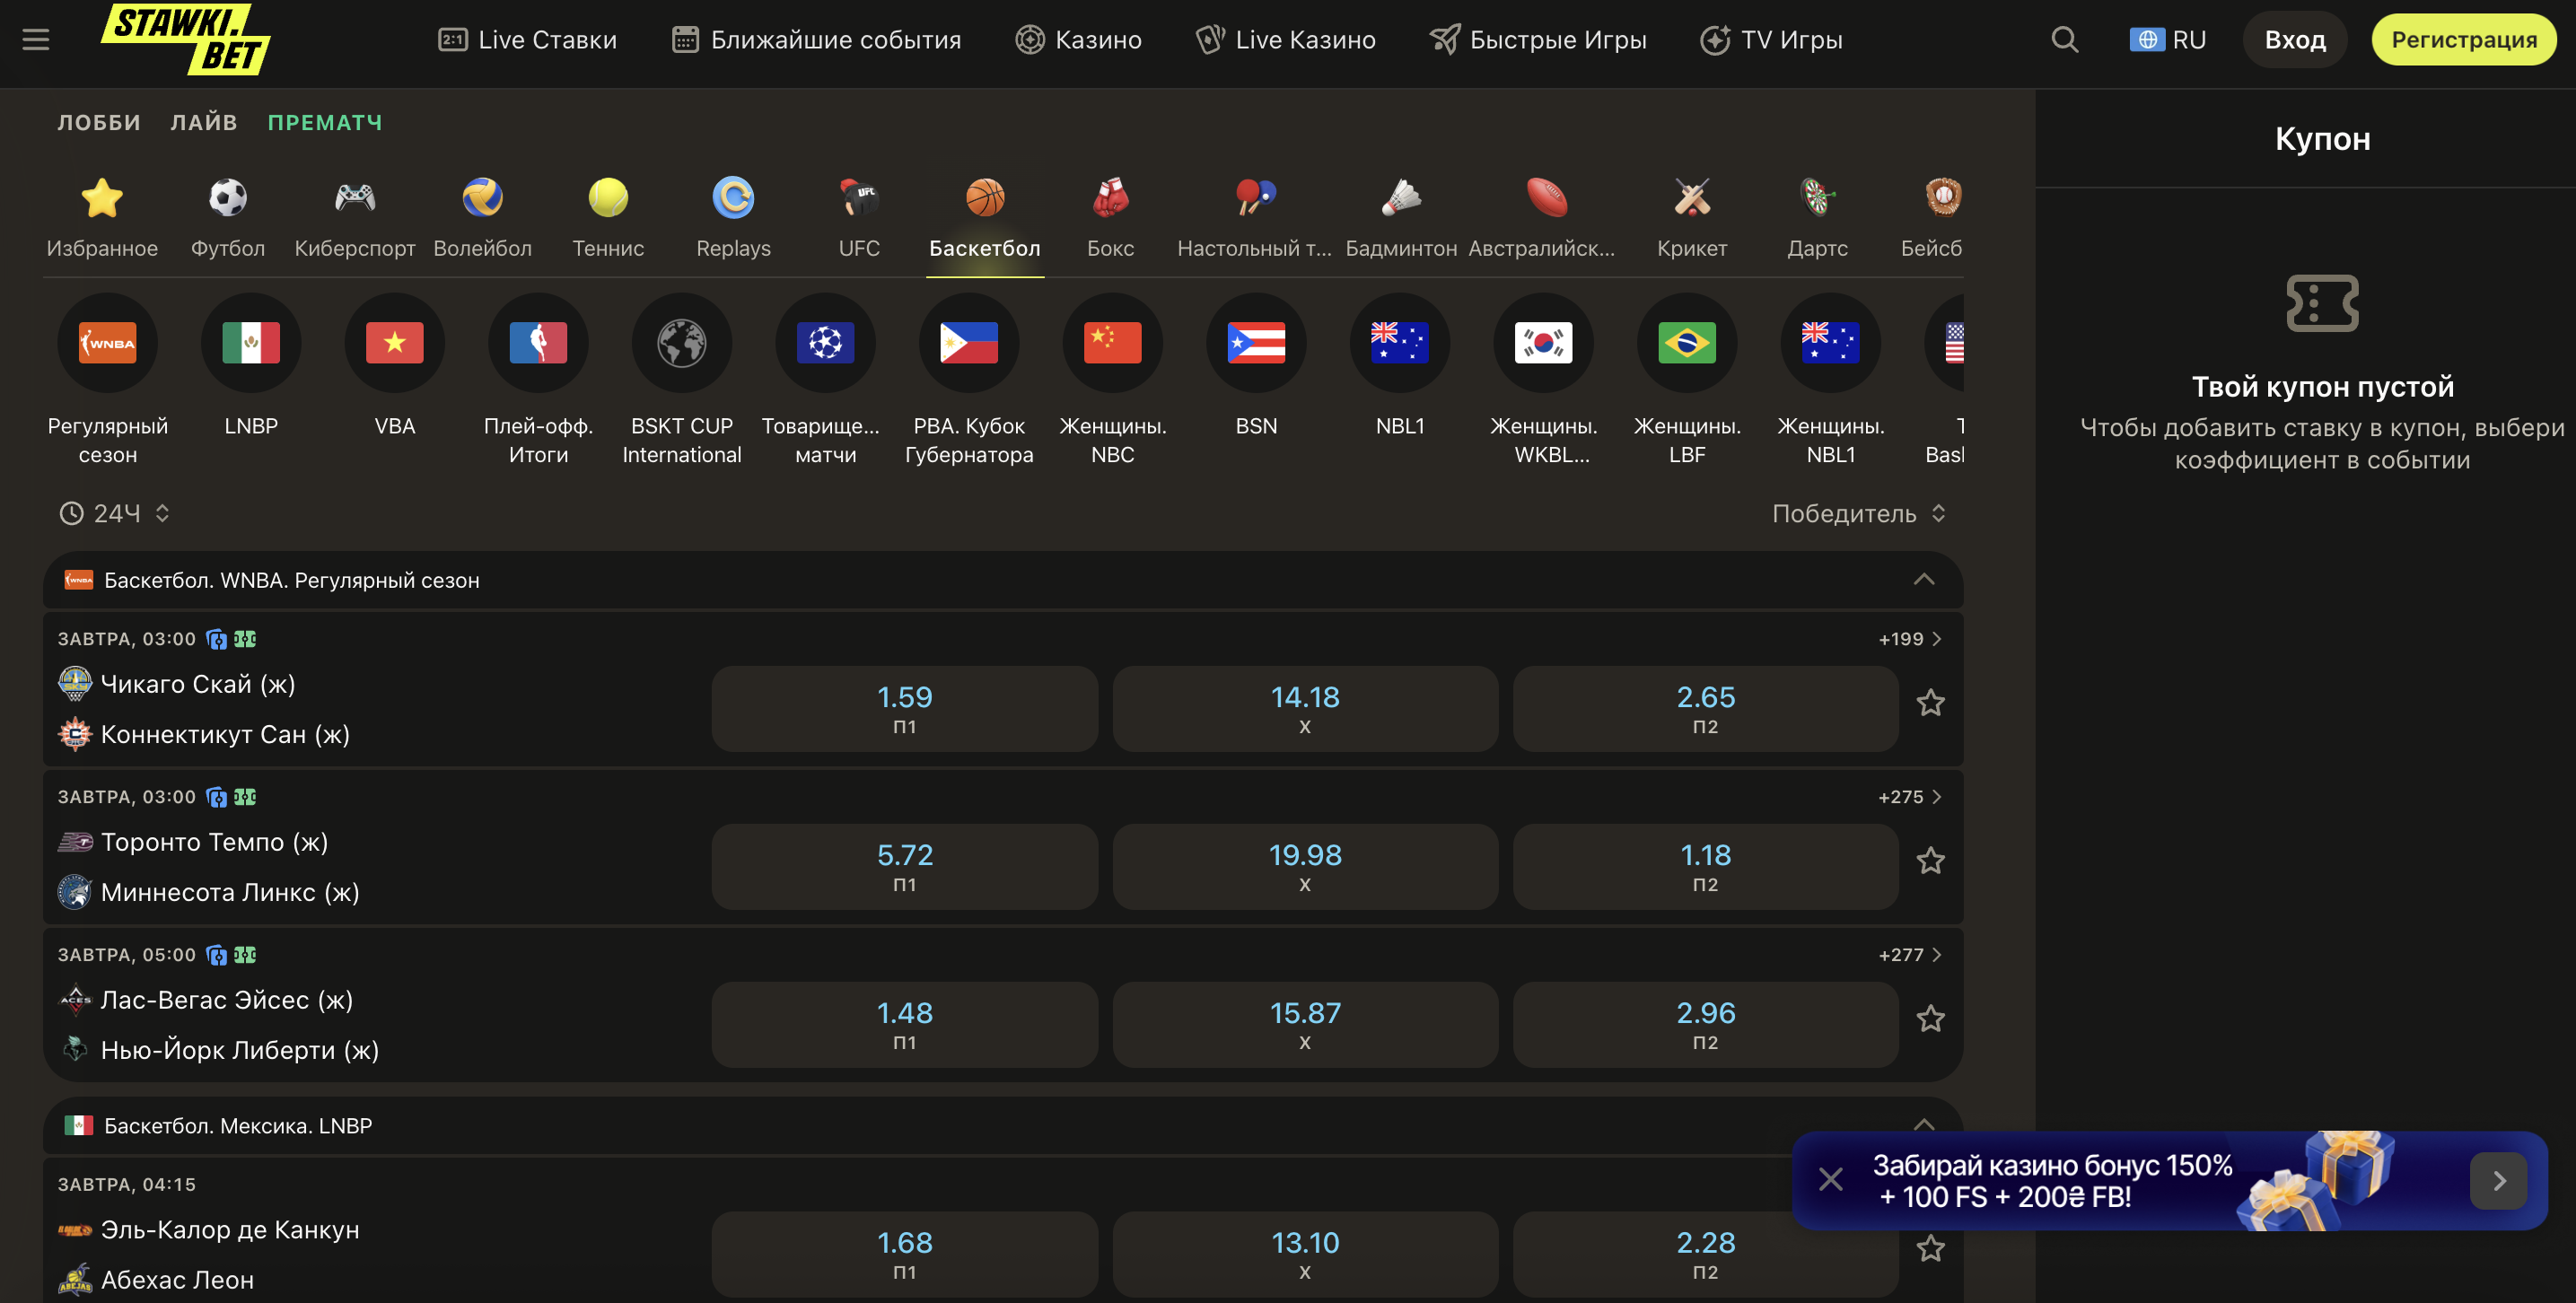Bet on Las Vegas Aces П1 odds 1.48
Viewport: 2576px width, 1303px height.
coord(905,1024)
